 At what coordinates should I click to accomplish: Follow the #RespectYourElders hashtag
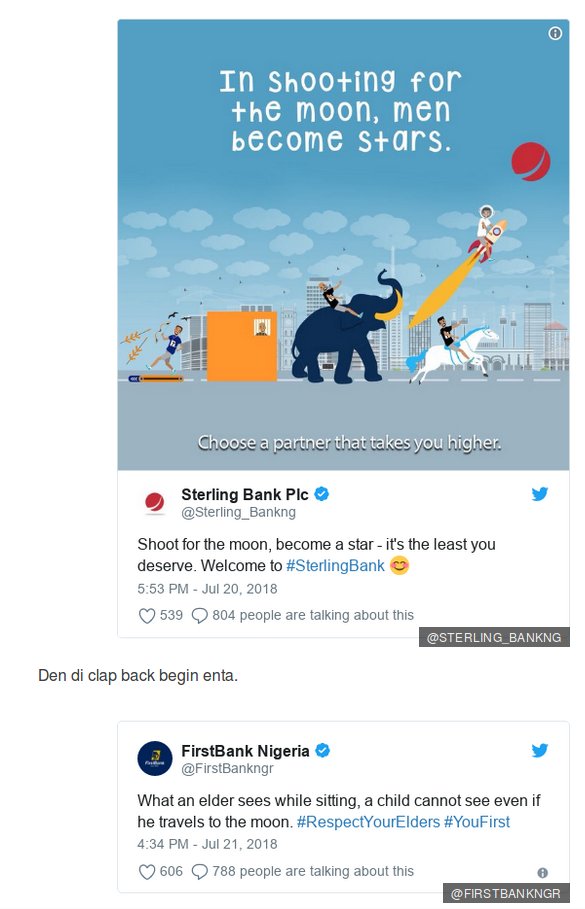[x=369, y=822]
